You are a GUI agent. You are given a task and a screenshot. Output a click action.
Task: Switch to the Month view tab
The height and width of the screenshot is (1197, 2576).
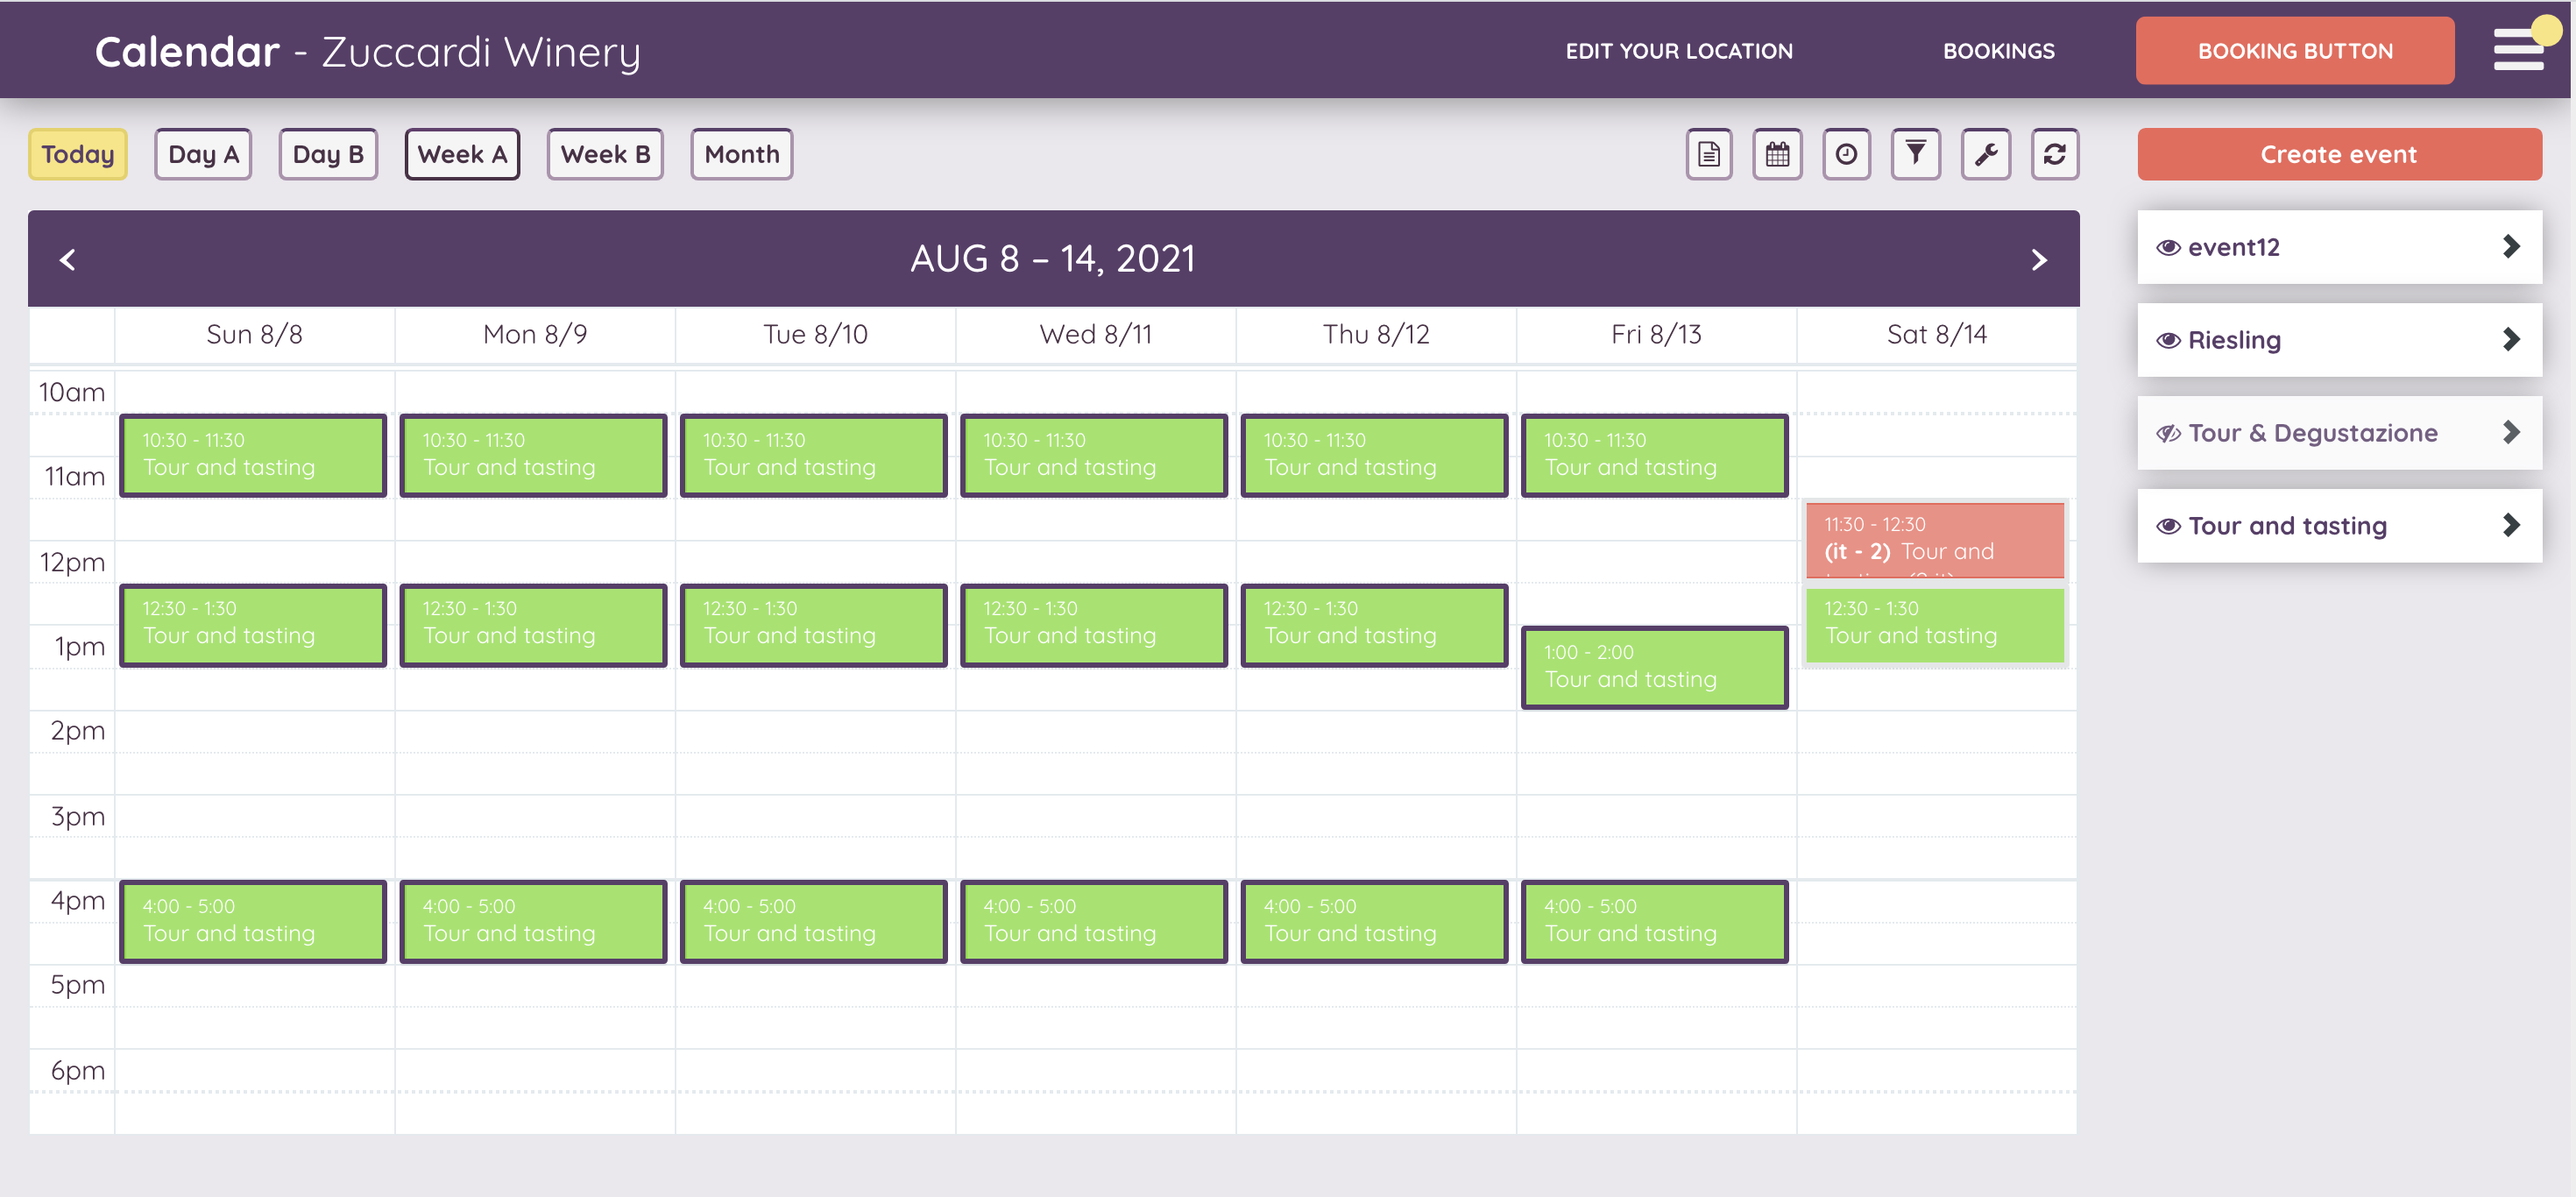point(741,154)
